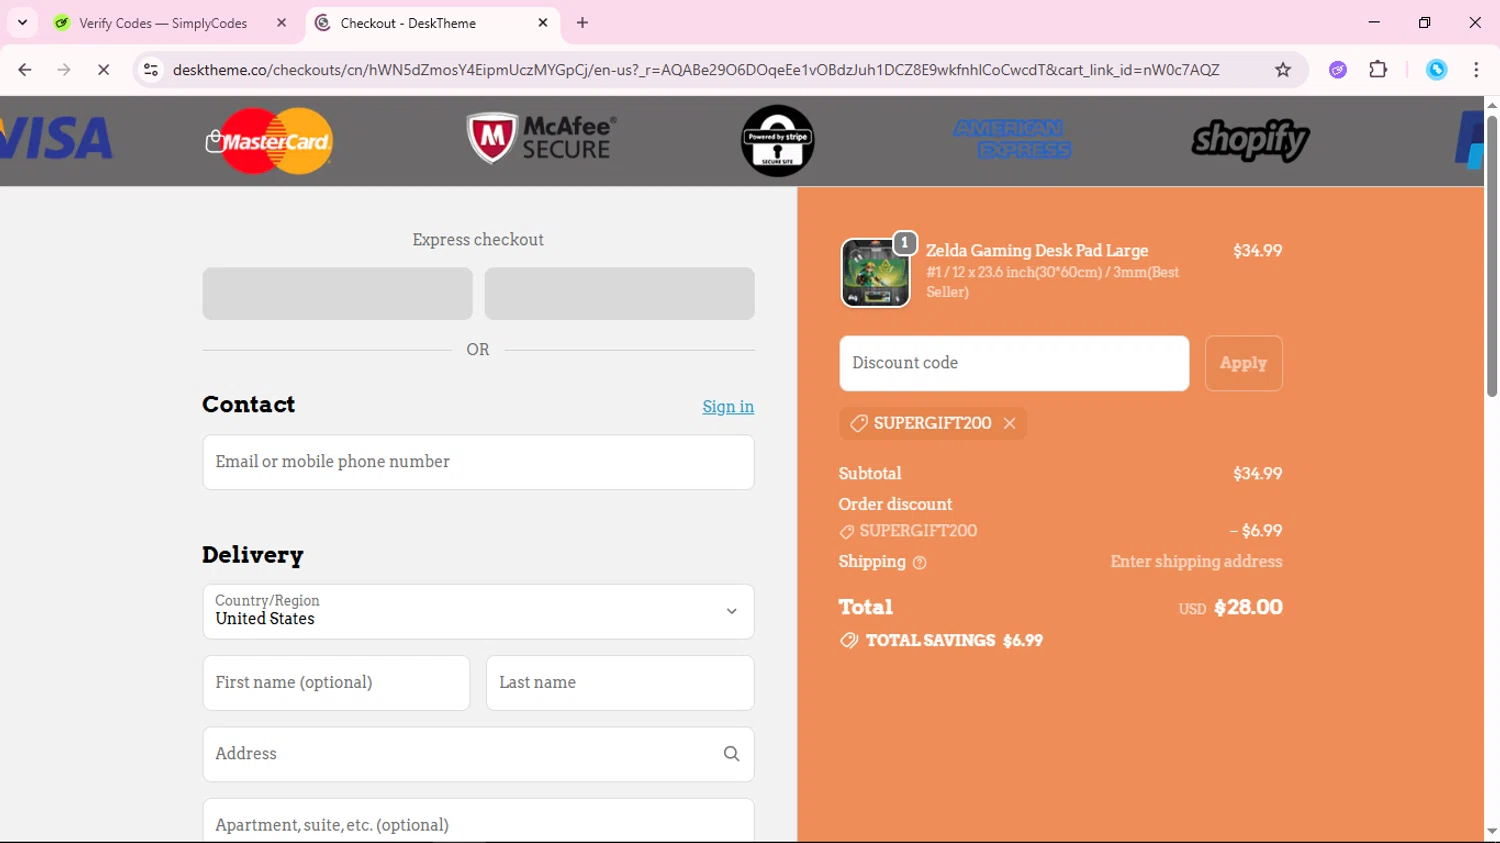Focus the Apartment, suite, etc. field
The width and height of the screenshot is (1500, 843).
(x=478, y=821)
